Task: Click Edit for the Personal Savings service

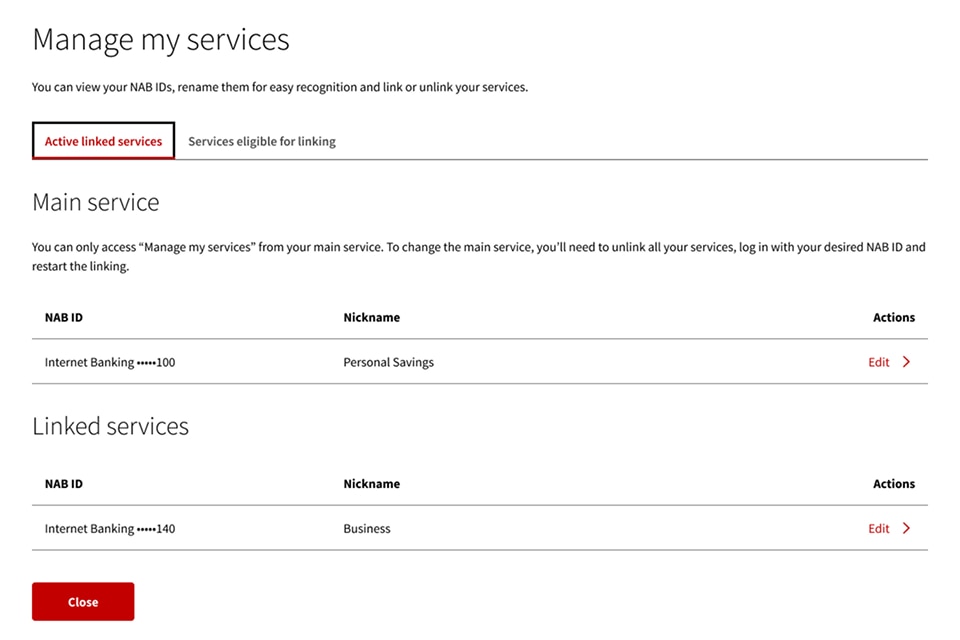Action: (878, 362)
